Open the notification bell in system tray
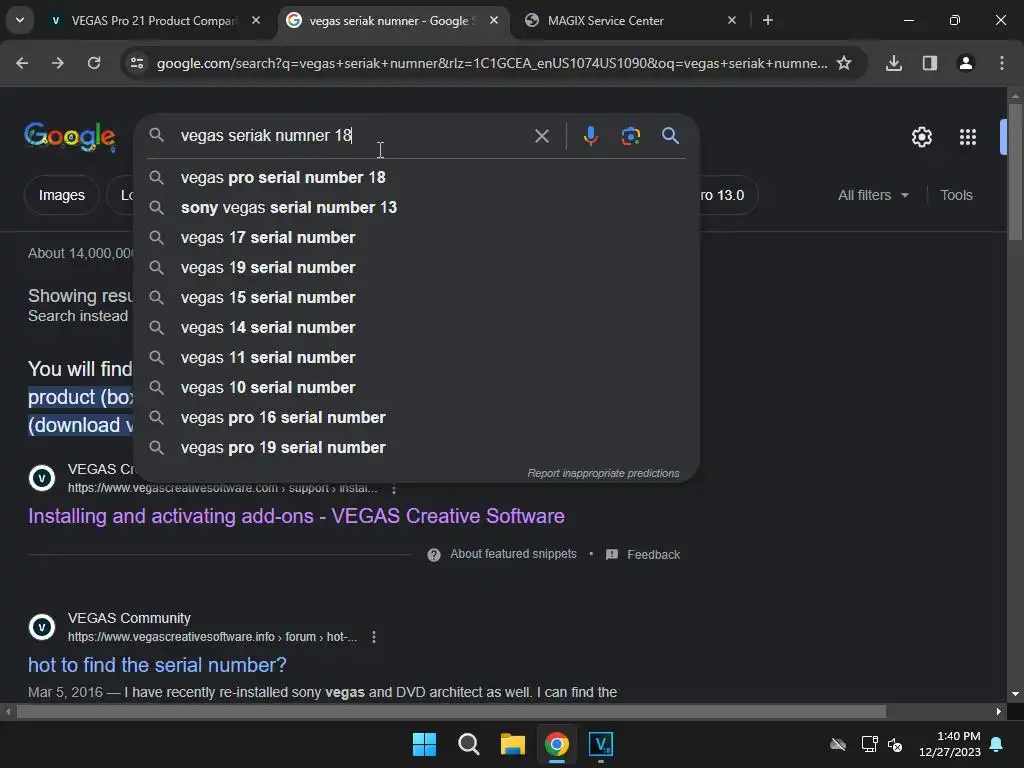This screenshot has width=1024, height=768. tap(997, 744)
